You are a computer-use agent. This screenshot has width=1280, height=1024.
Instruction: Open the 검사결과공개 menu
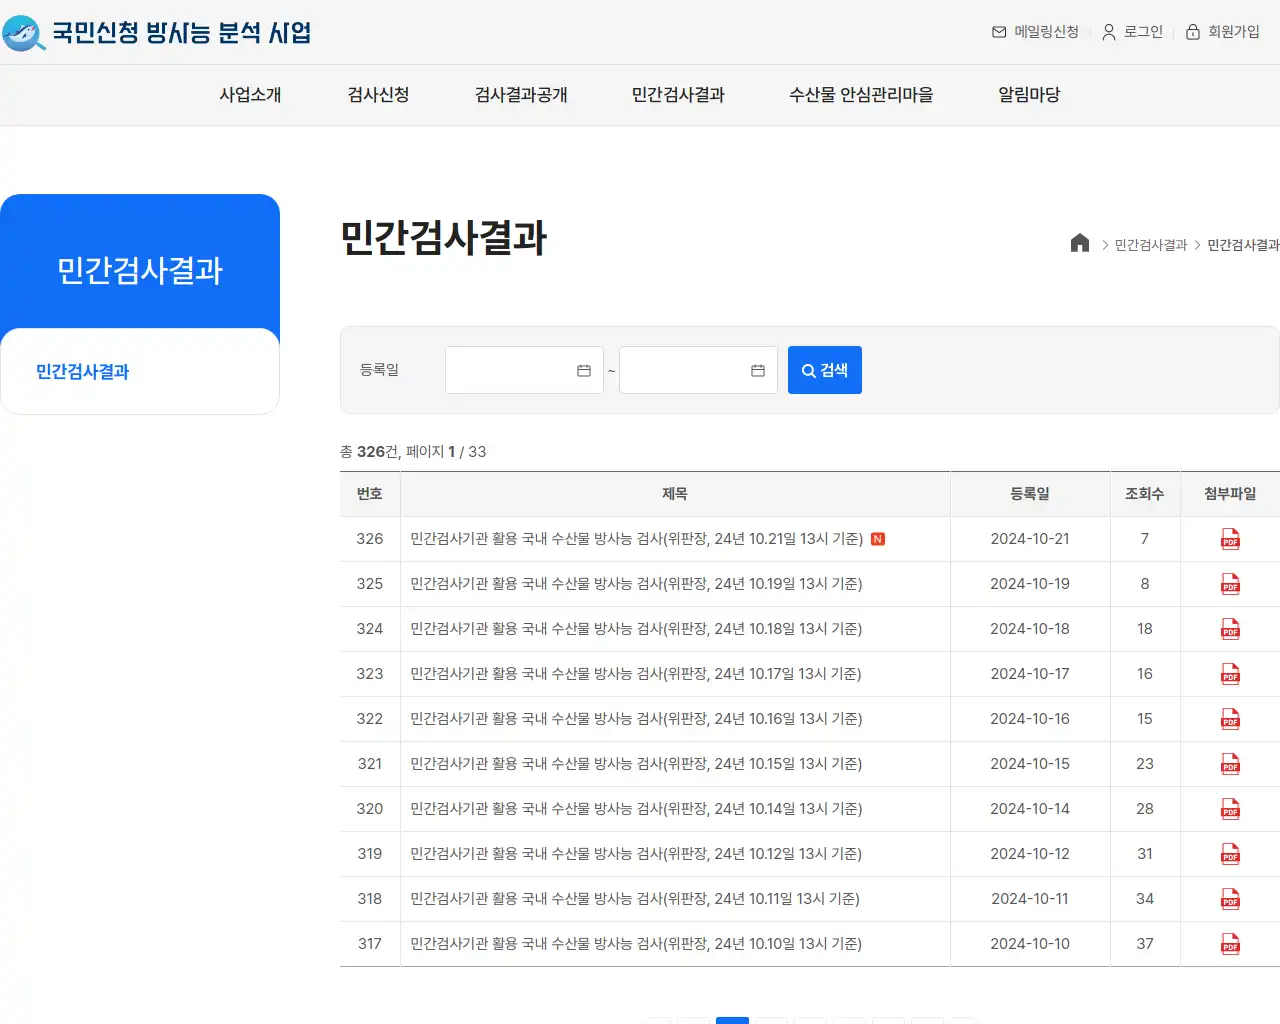(x=521, y=95)
